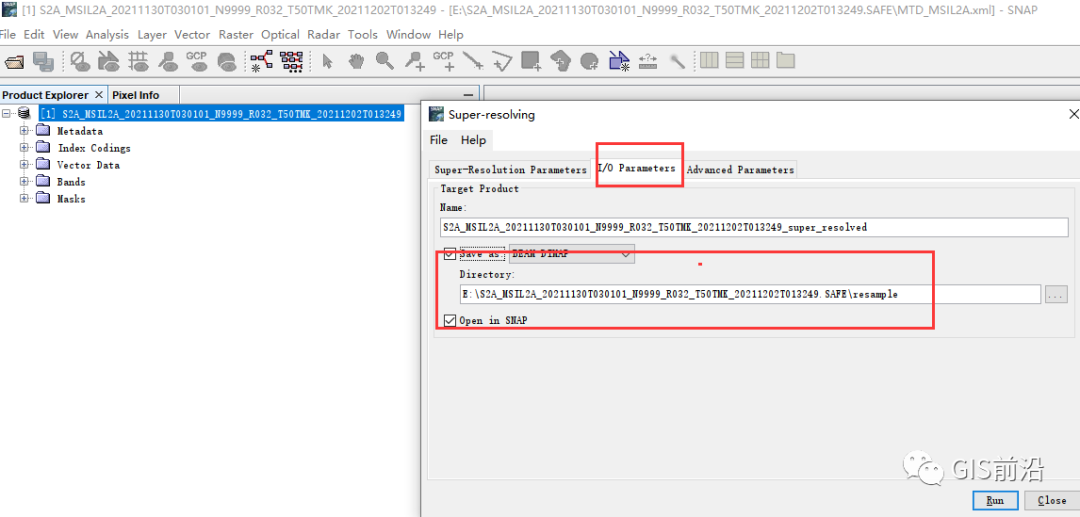Minimize the Product Explorer panel
This screenshot has height=517, width=1080.
click(x=468, y=95)
